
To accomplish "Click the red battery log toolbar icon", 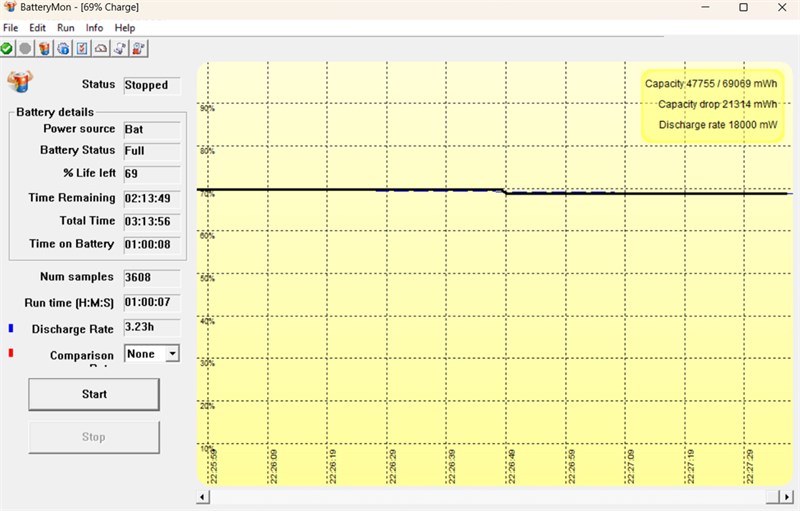I will [x=139, y=48].
